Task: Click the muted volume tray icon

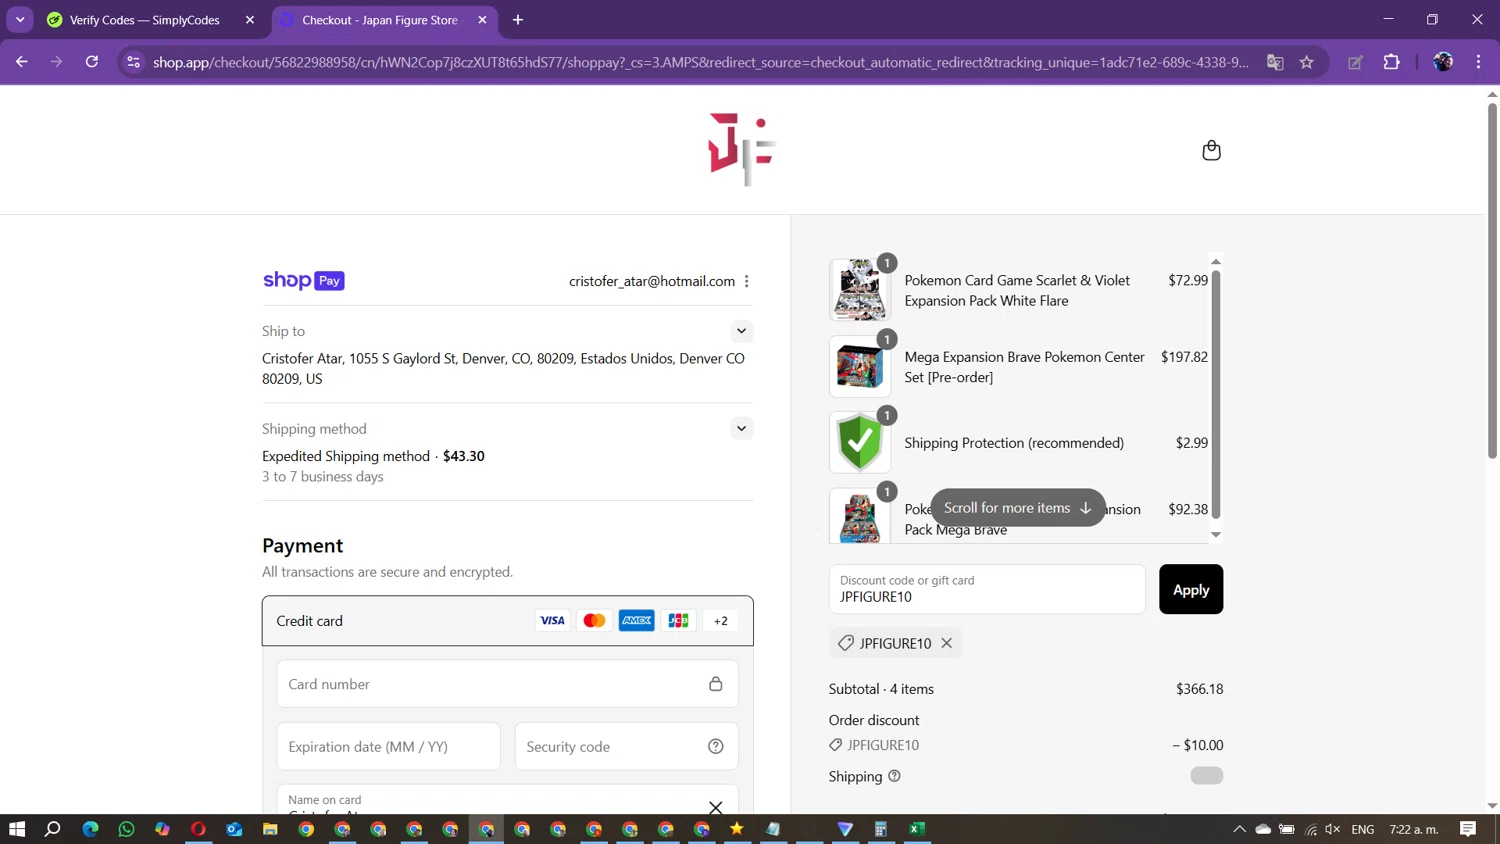Action: (1333, 829)
